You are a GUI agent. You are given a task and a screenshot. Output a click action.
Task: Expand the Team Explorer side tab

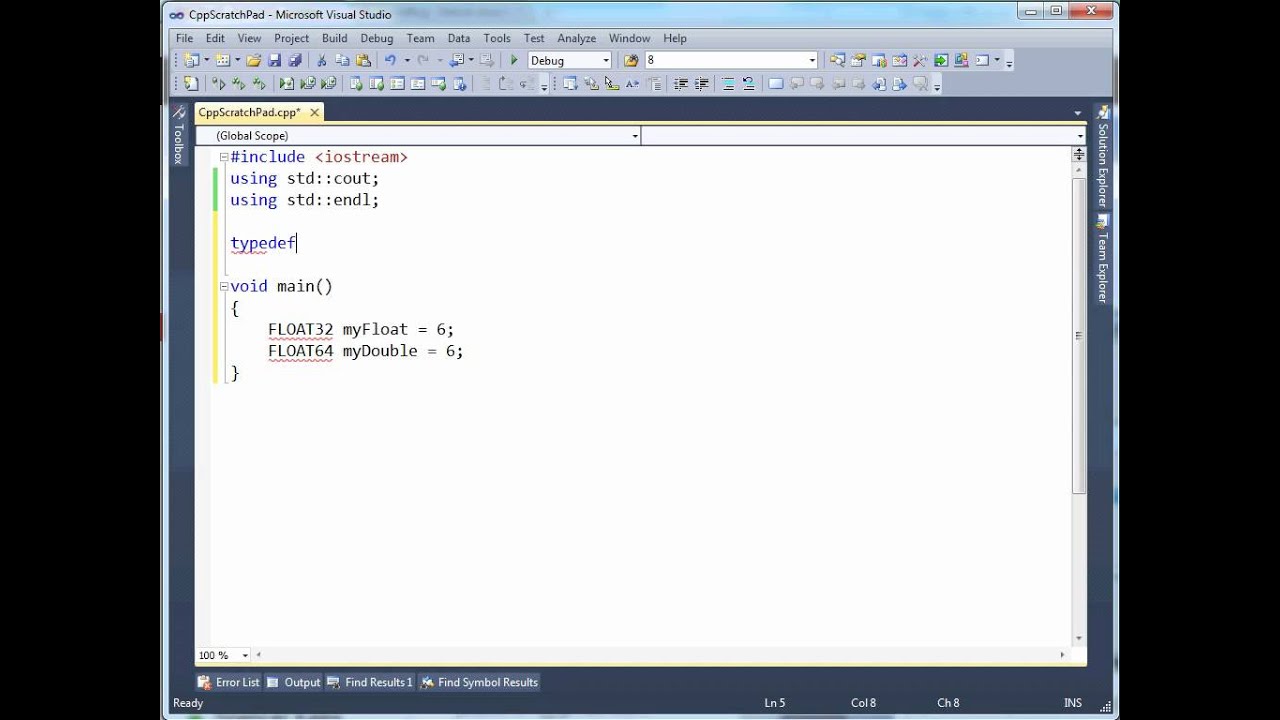1103,259
